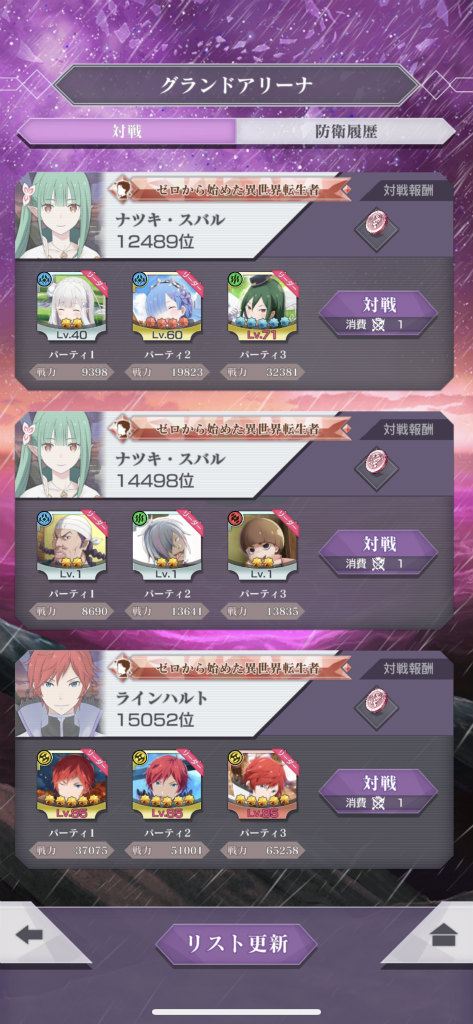Tap the home icon at bottom right
The height and width of the screenshot is (1024, 473).
click(x=444, y=935)
